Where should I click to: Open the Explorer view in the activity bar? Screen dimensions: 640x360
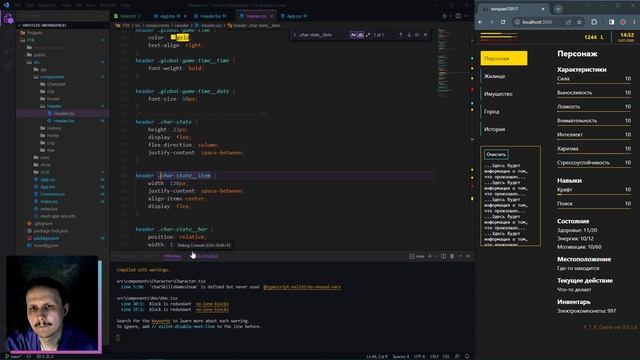click(8, 18)
